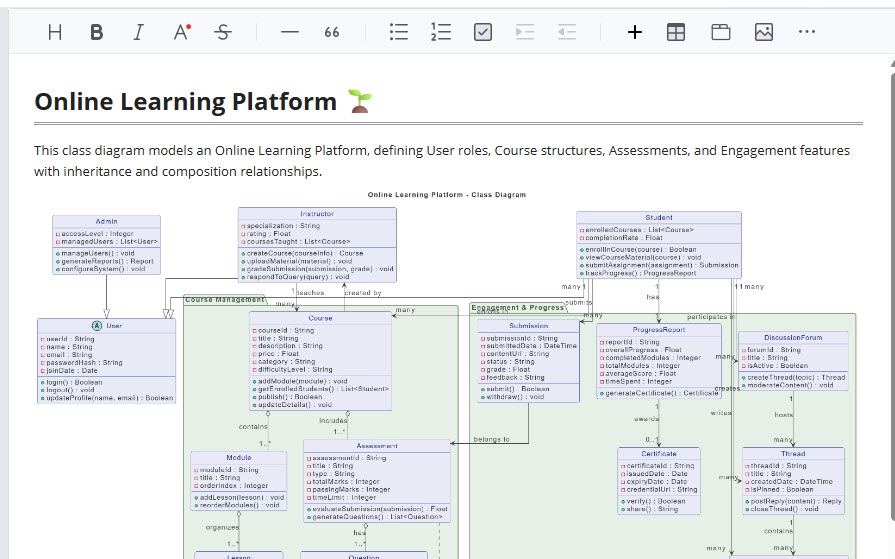Click the DiscussionForum class header
The height and width of the screenshot is (559, 895).
click(x=793, y=337)
